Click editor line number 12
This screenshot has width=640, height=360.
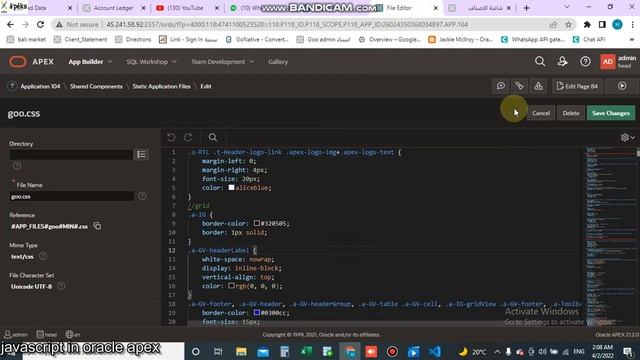pos(172,250)
